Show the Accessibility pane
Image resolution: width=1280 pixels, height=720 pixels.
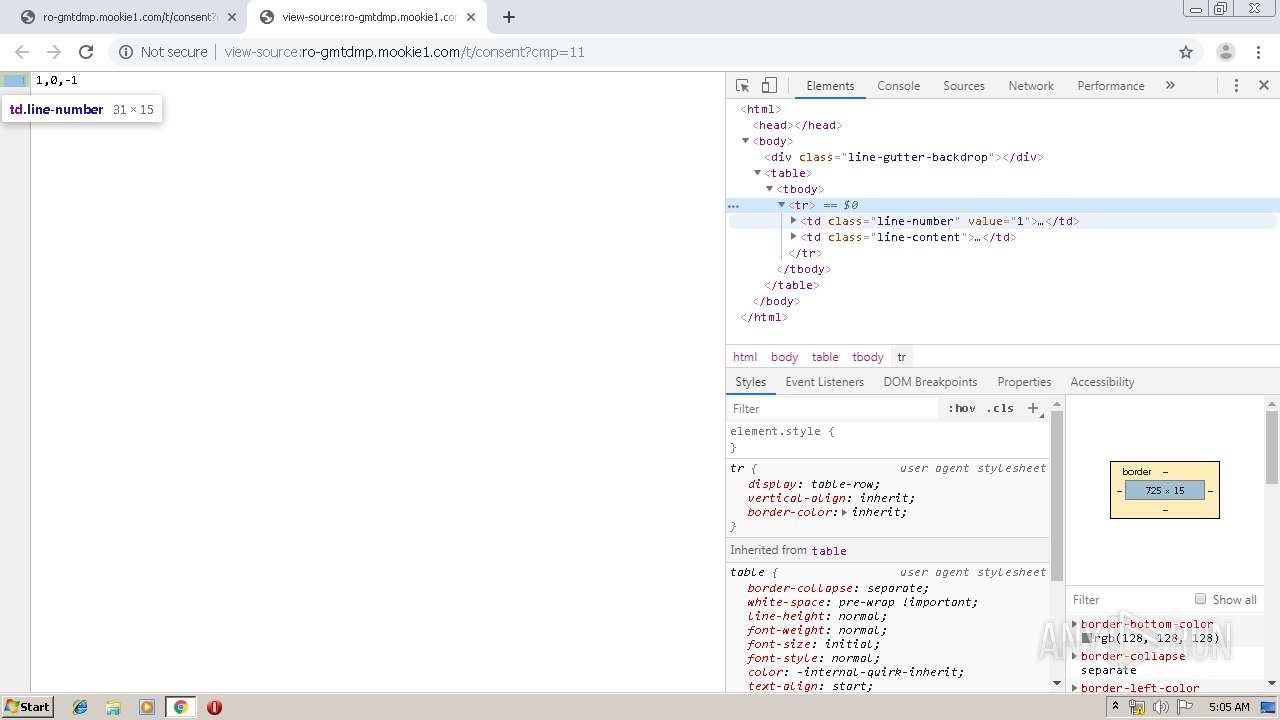point(1102,382)
